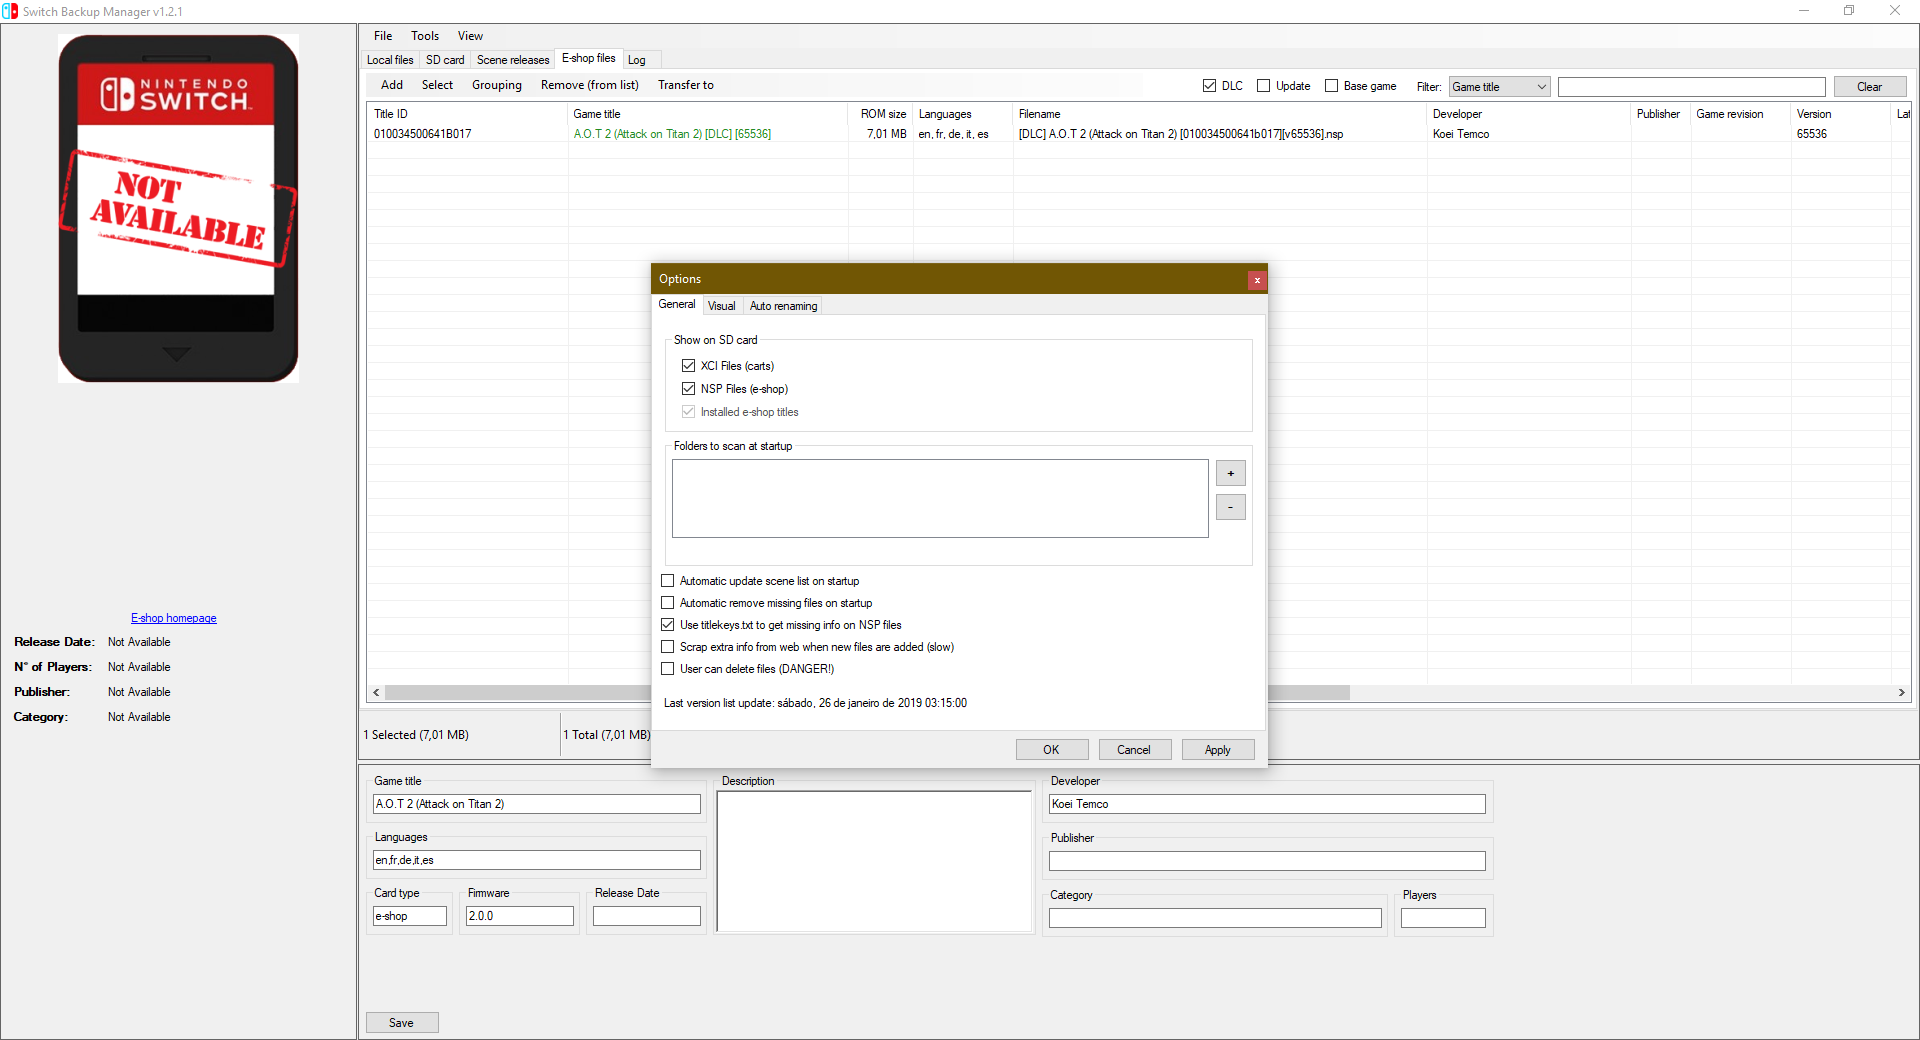
Task: Open the File menu
Action: tap(383, 36)
